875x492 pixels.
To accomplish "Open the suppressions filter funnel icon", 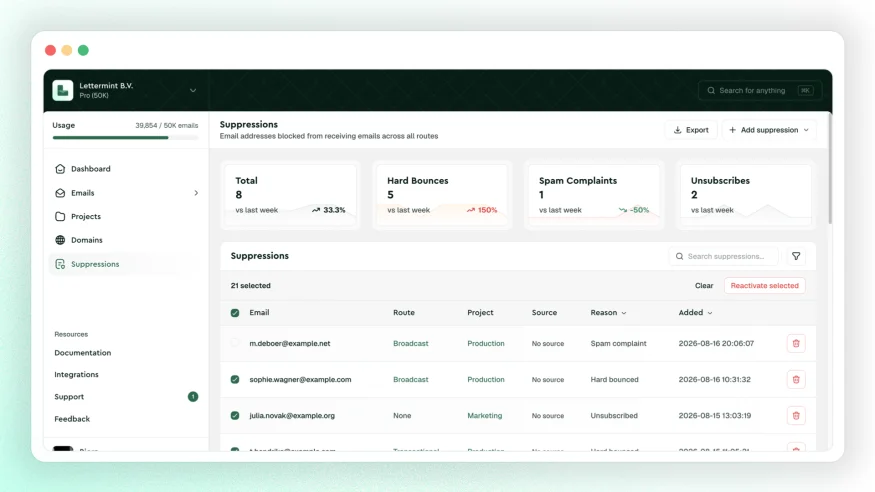I will pyautogui.click(x=796, y=256).
